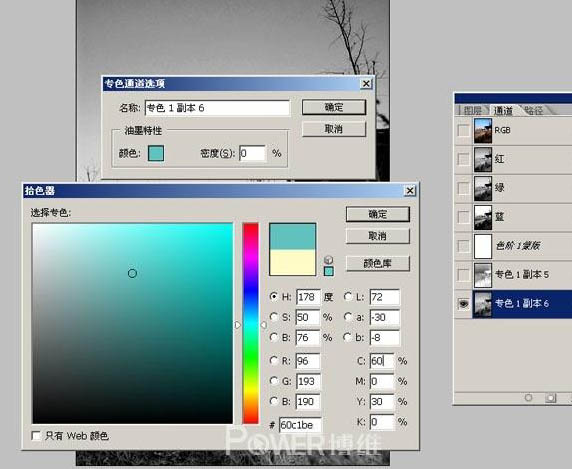Click the small web-safe color swatch
Image resolution: width=572 pixels, height=469 pixels.
[329, 271]
